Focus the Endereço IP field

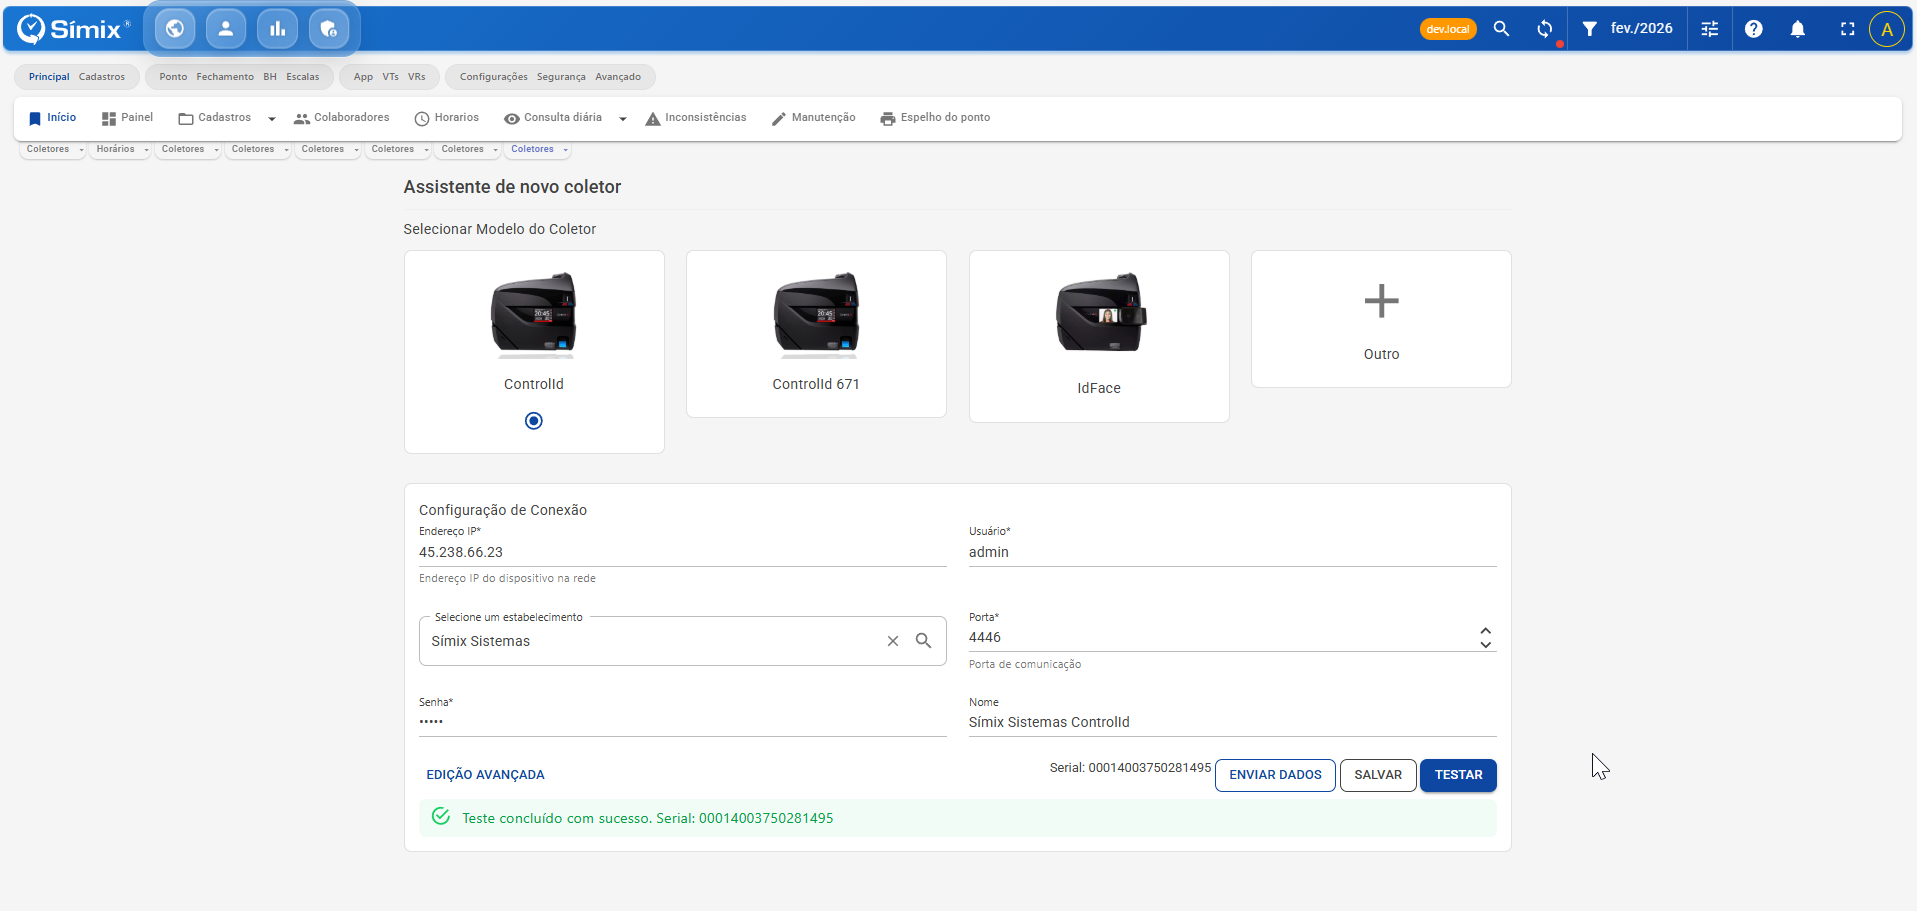pyautogui.click(x=683, y=552)
